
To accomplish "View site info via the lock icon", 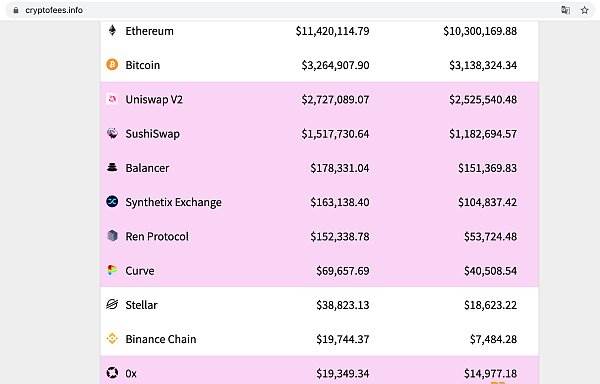I will pos(16,10).
